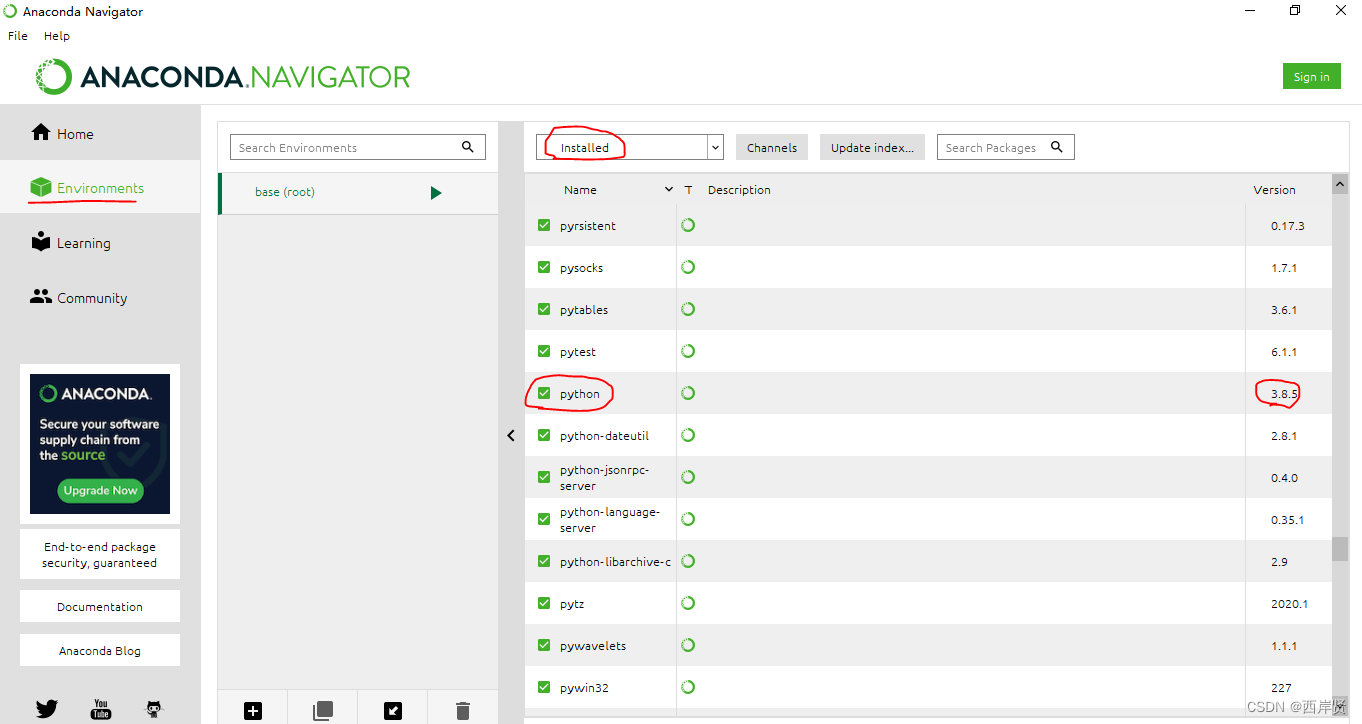Go to the Learning section
Viewport: 1362px width, 724px height.
(x=100, y=243)
